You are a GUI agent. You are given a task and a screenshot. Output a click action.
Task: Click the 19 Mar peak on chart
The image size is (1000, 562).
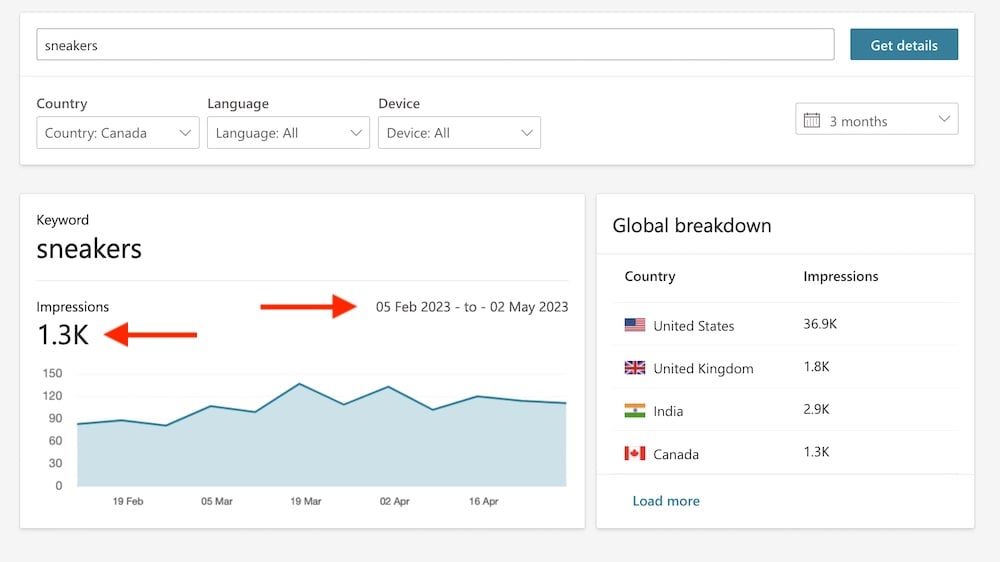(x=300, y=384)
